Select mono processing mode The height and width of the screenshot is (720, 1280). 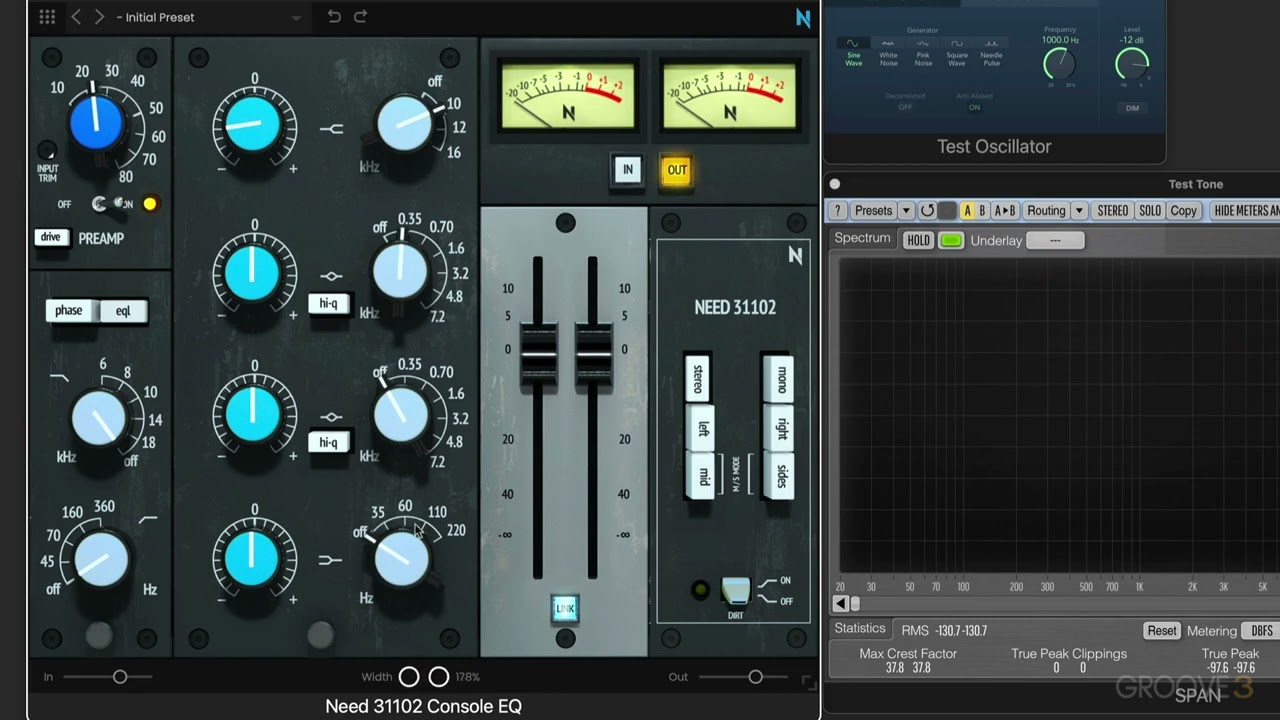[780, 379]
